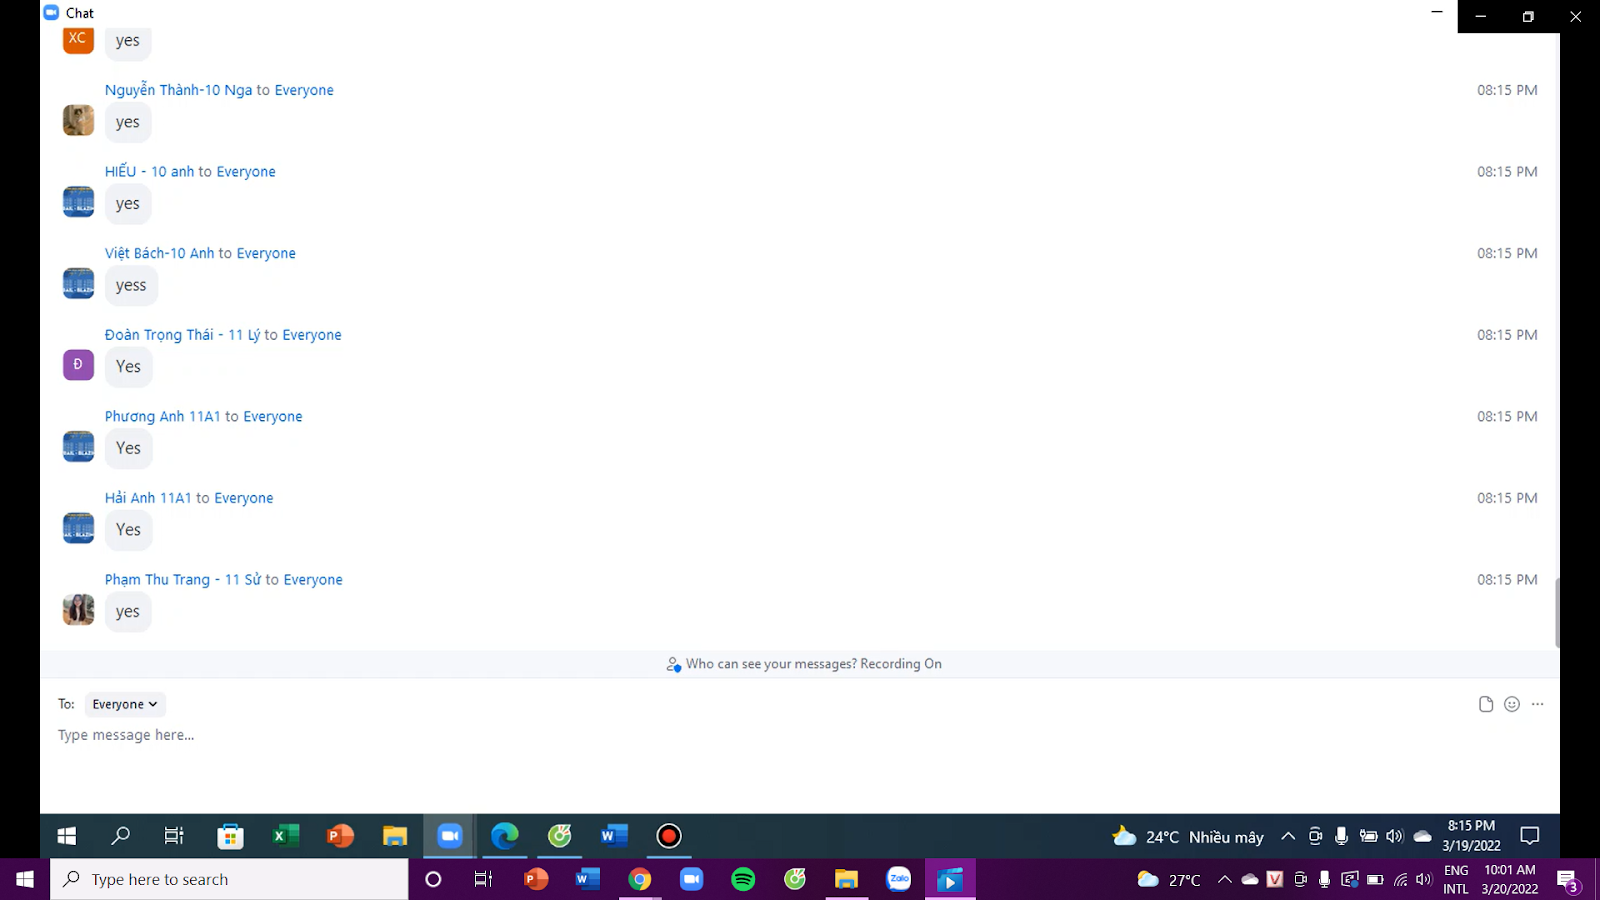This screenshot has width=1600, height=900.
Task: Expand hidden tray icons in inner taskbar
Action: pos(1288,836)
